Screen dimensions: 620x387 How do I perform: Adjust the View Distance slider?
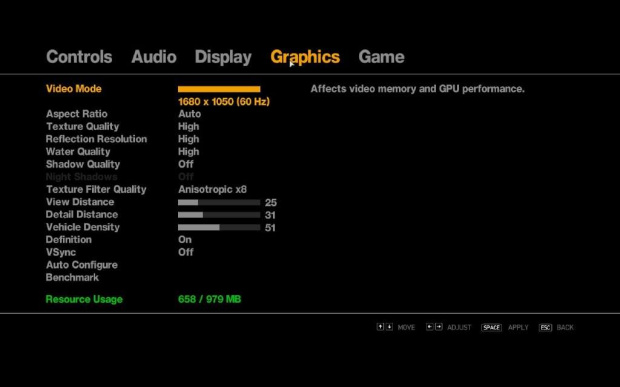219,202
